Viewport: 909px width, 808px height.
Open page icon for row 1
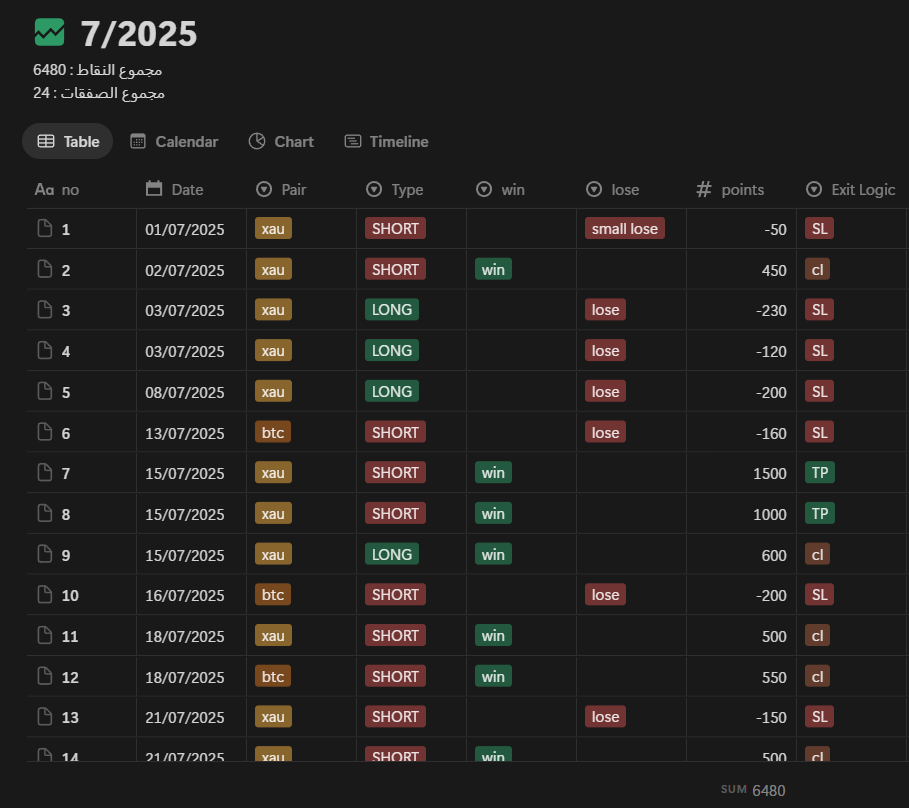(44, 229)
